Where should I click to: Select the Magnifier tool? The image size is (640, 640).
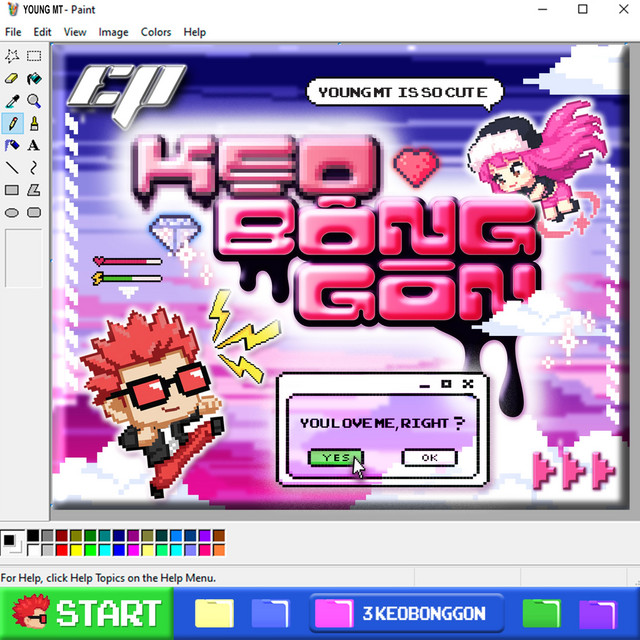click(x=34, y=101)
